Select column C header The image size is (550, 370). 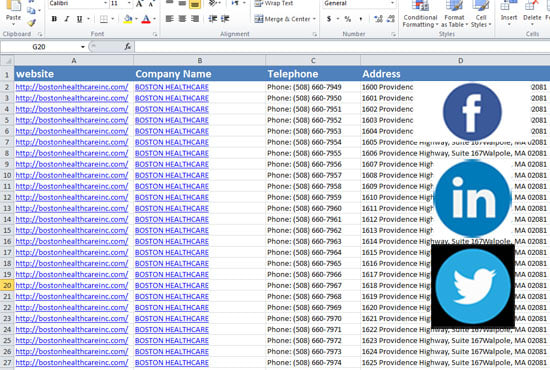point(313,61)
